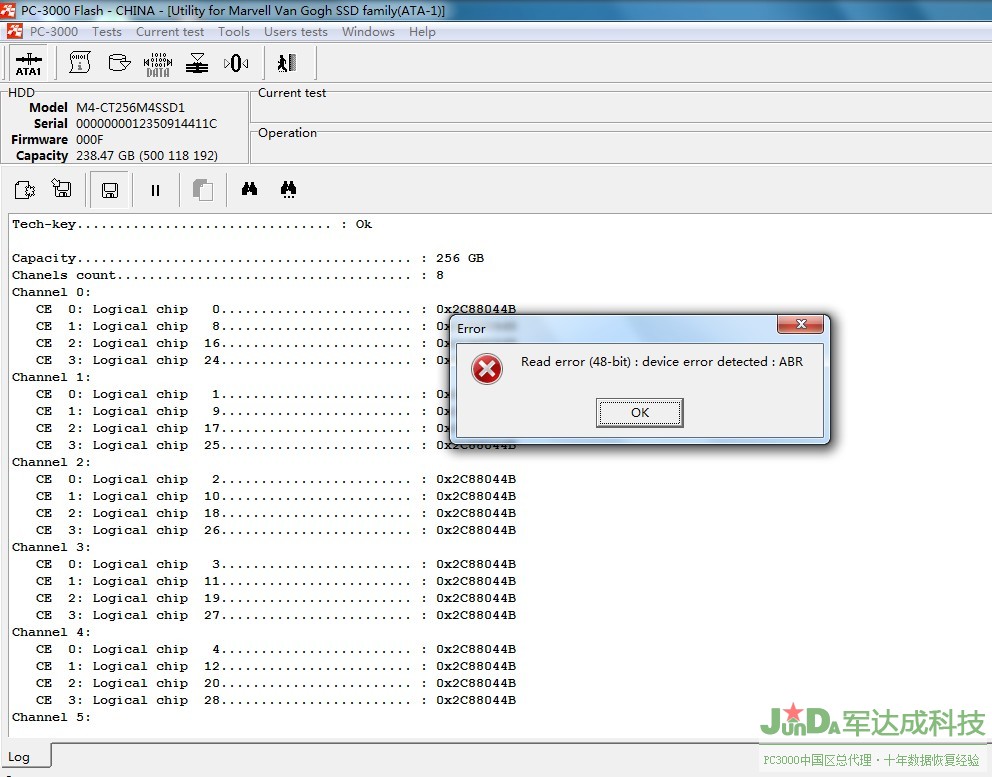Screen dimensions: 992x777
Task: Click the Logical chip 8 log row
Action: [243, 326]
